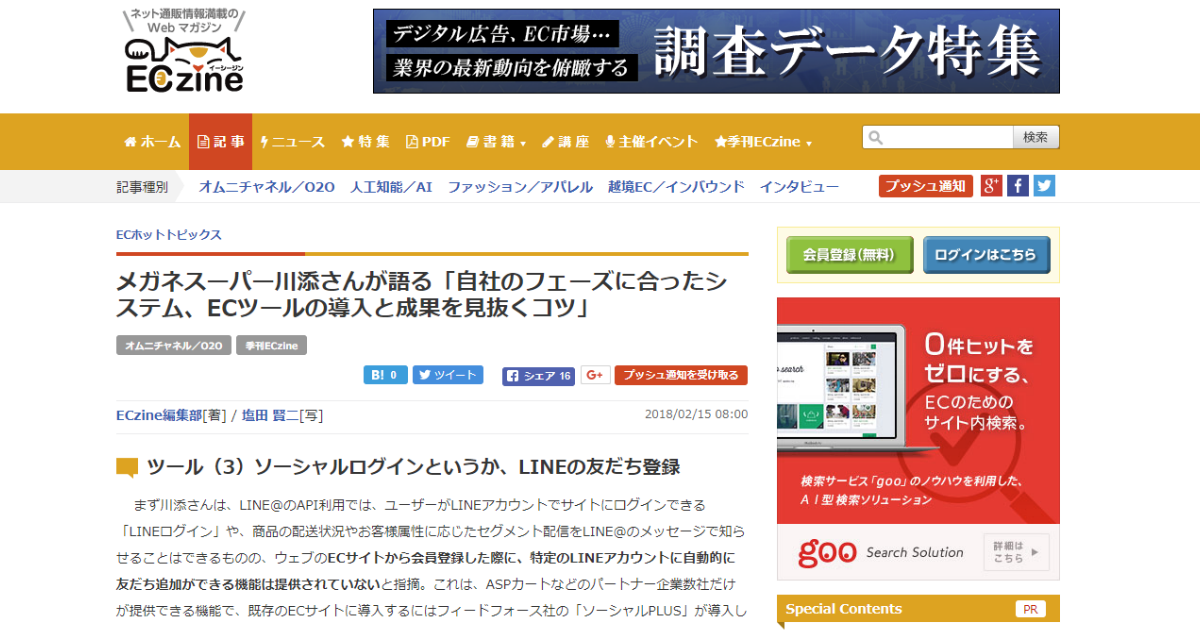Click the 検索 search button

tap(1036, 137)
